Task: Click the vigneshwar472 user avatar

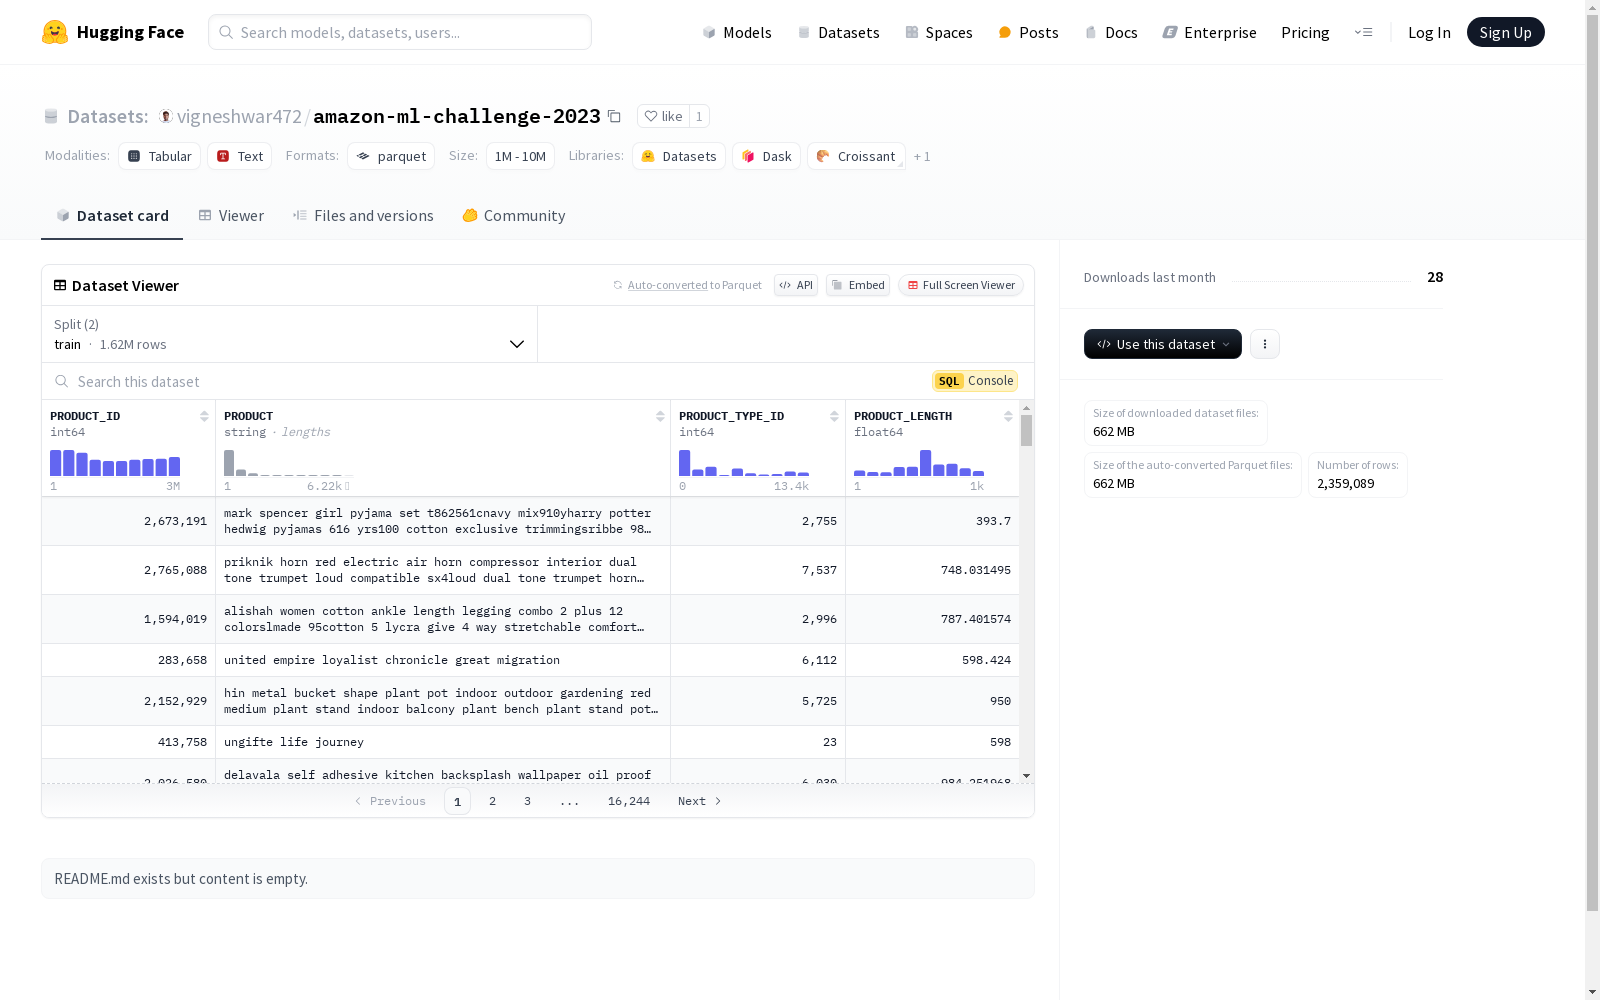Action: click(166, 116)
